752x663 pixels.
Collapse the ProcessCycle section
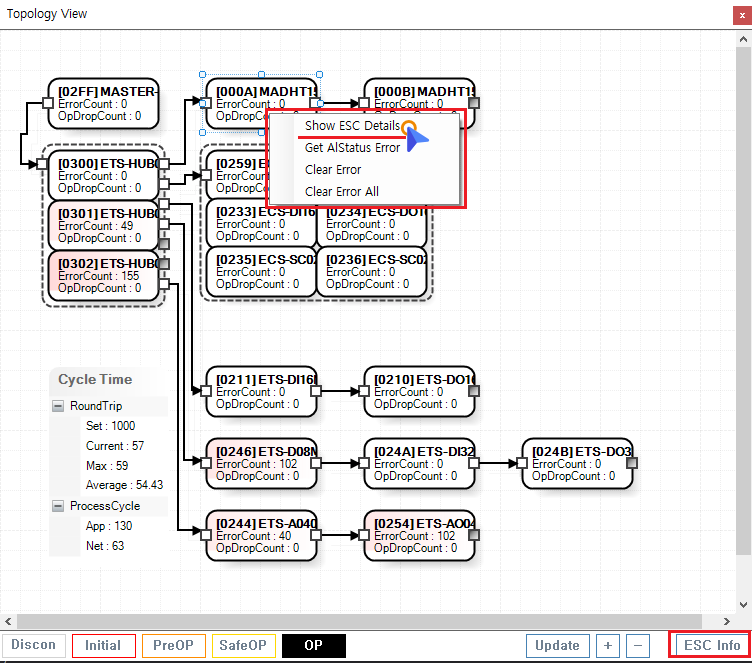[58, 506]
